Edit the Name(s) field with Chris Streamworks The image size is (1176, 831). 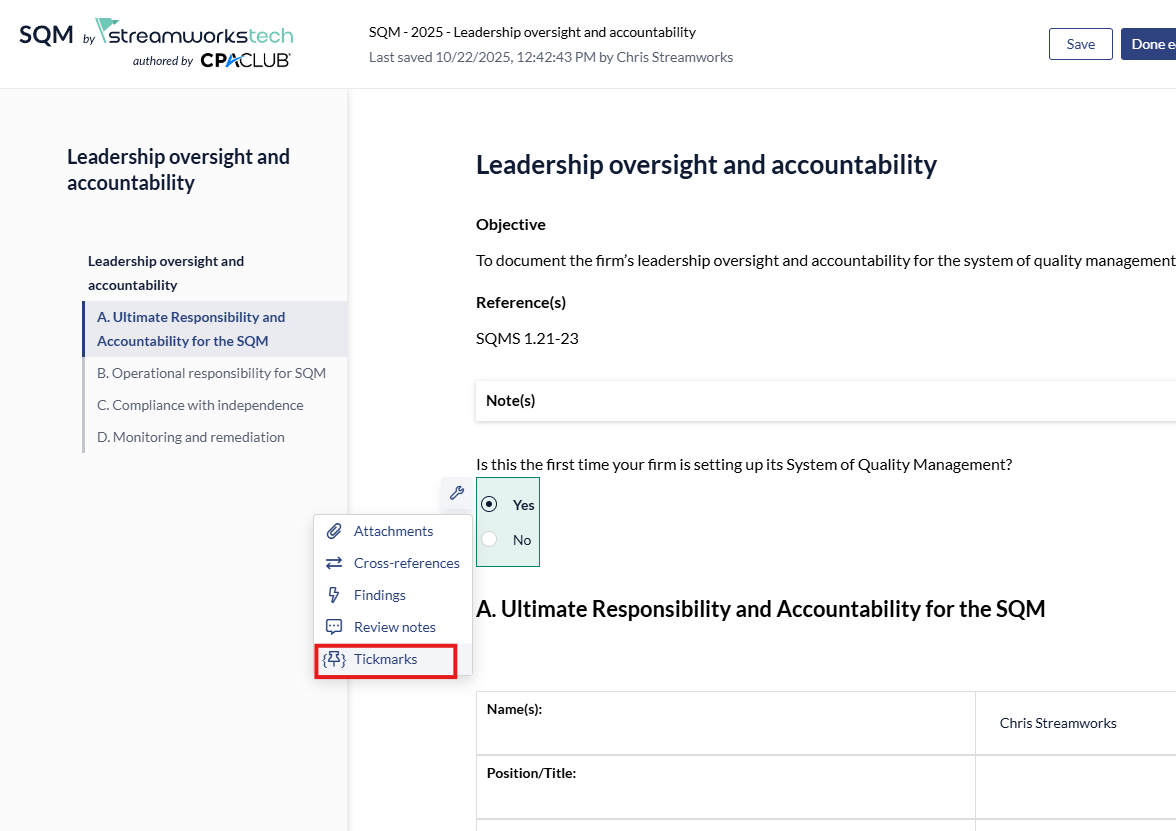click(1058, 723)
